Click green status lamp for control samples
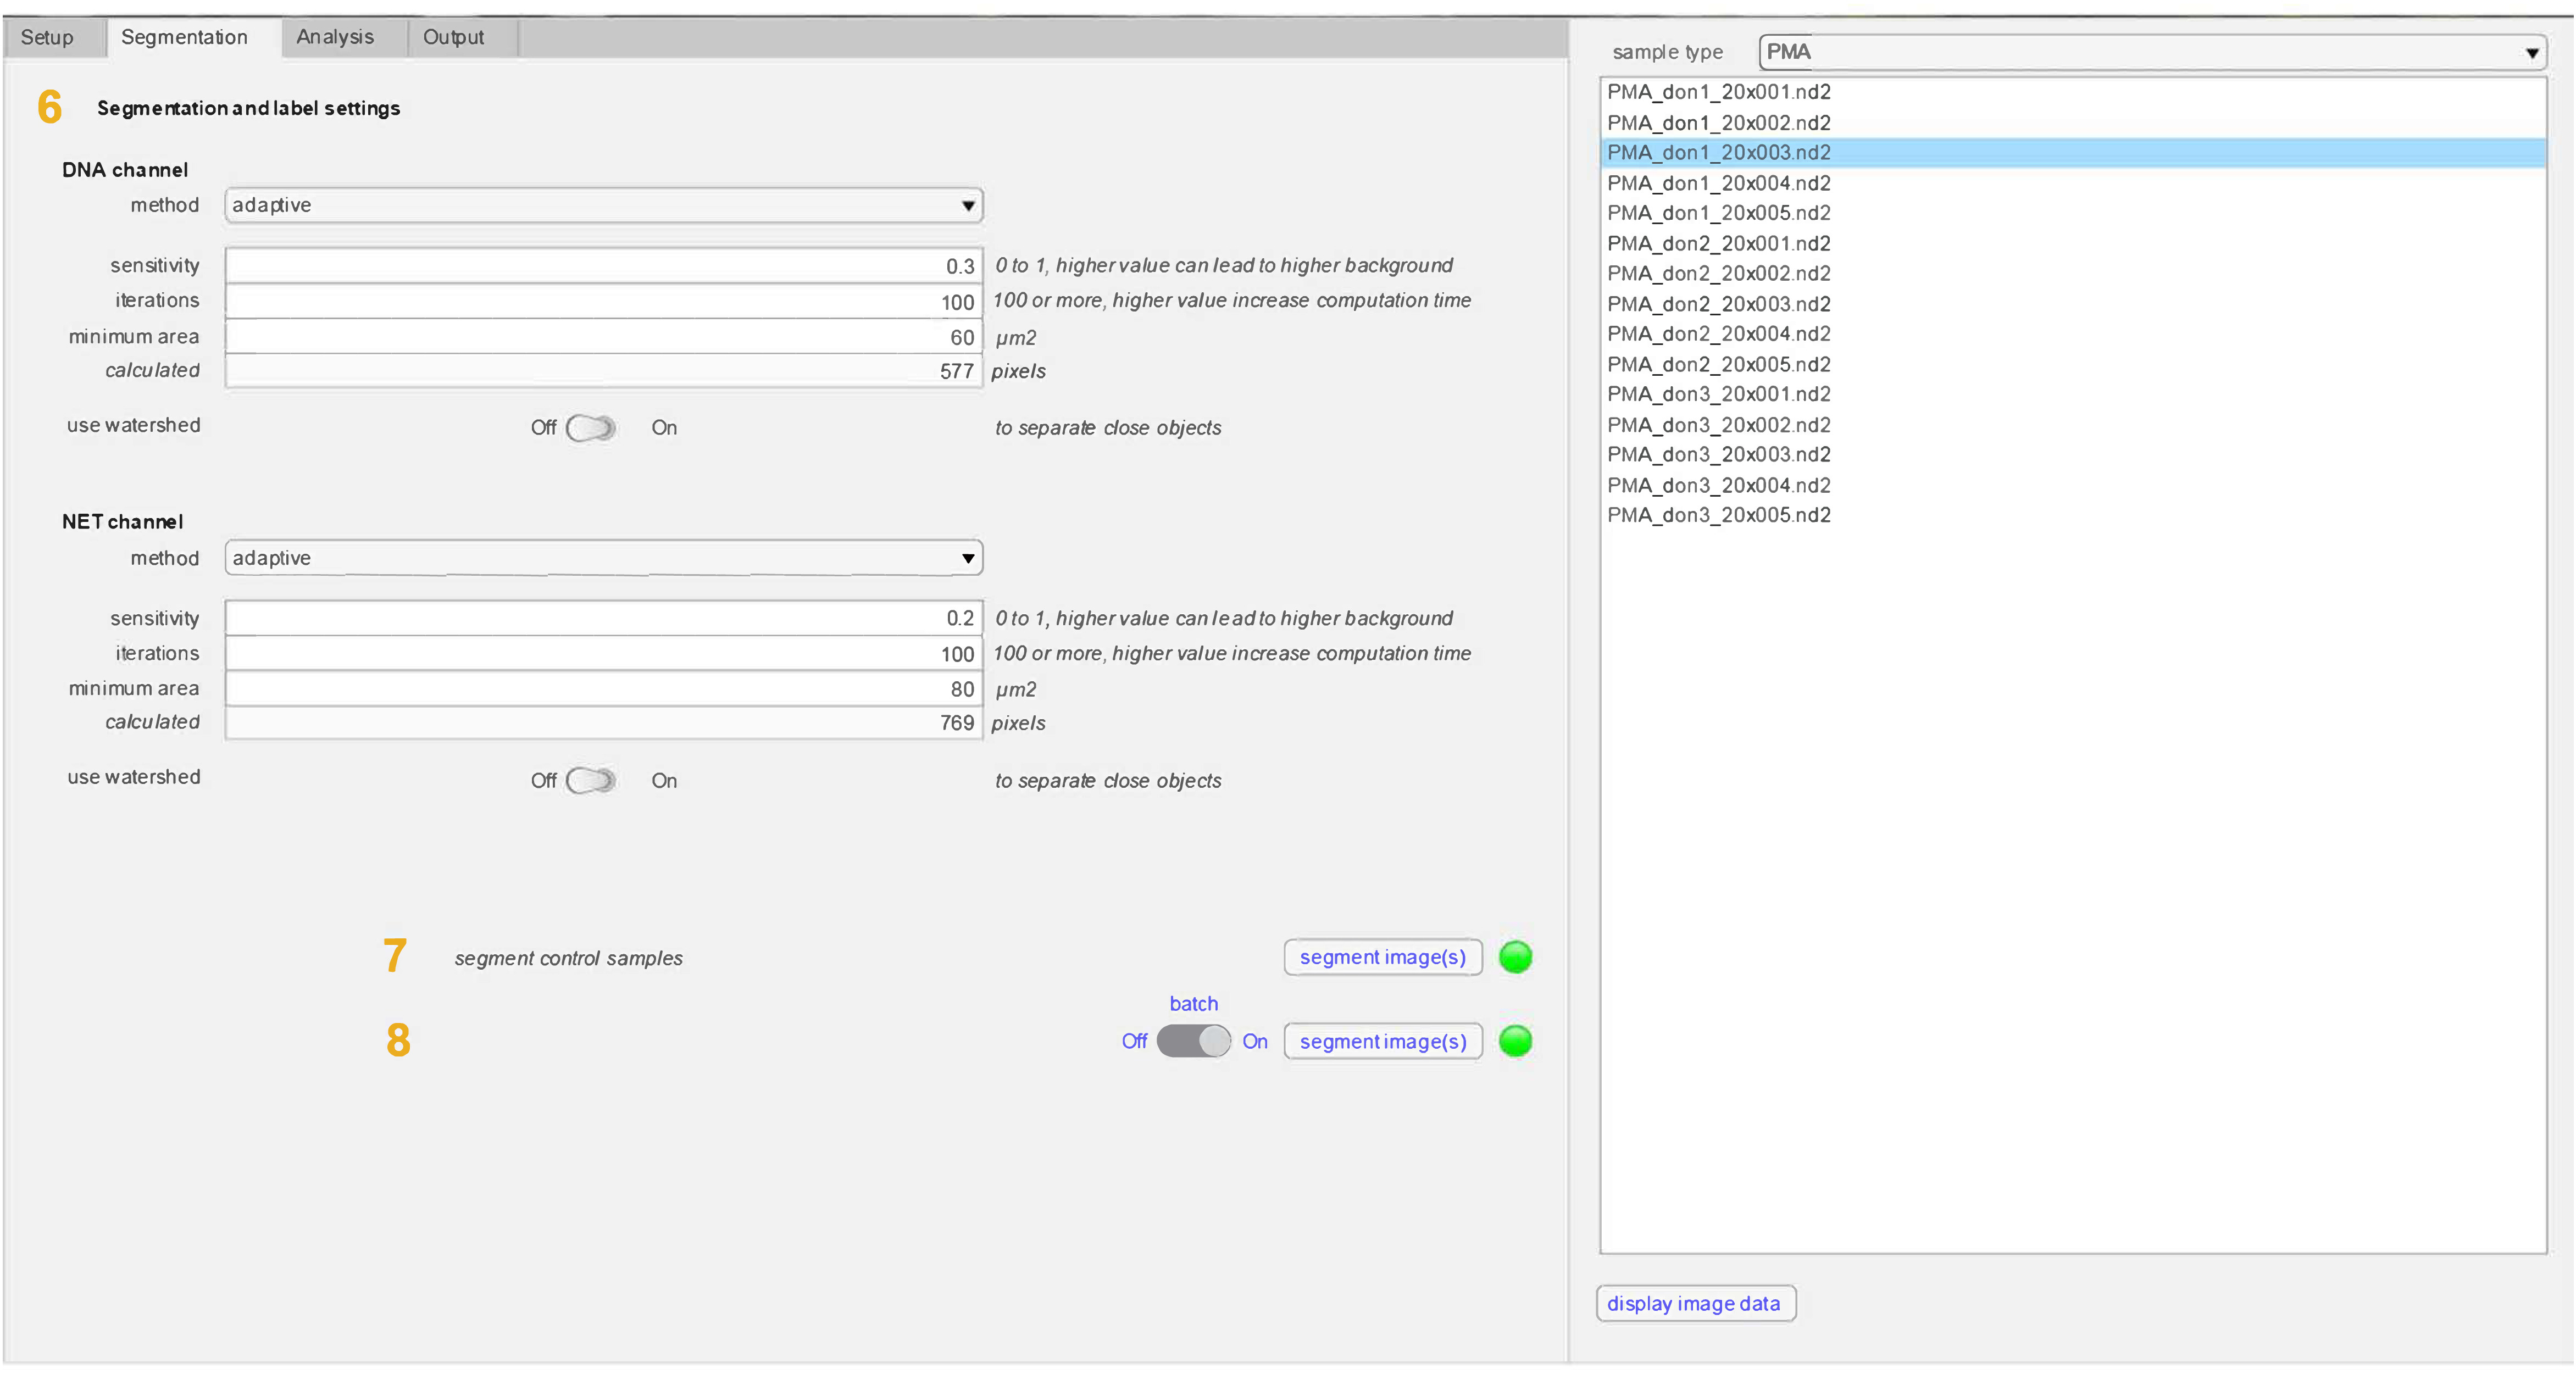 [1515, 957]
